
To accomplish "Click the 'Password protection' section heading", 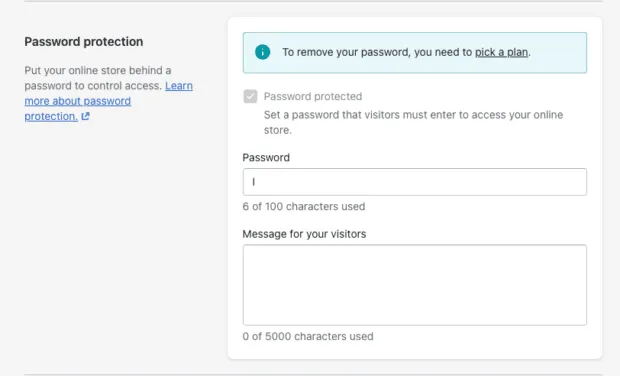I will tap(84, 42).
